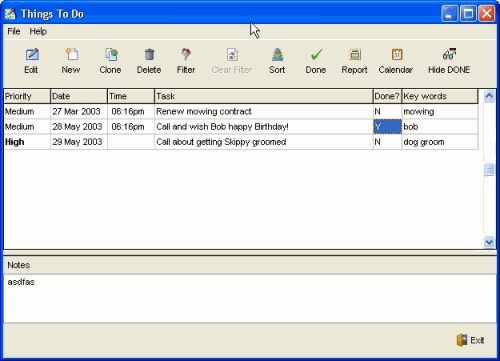Image resolution: width=500 pixels, height=361 pixels.
Task: Minimize the Things To Do window
Action: (x=450, y=14)
